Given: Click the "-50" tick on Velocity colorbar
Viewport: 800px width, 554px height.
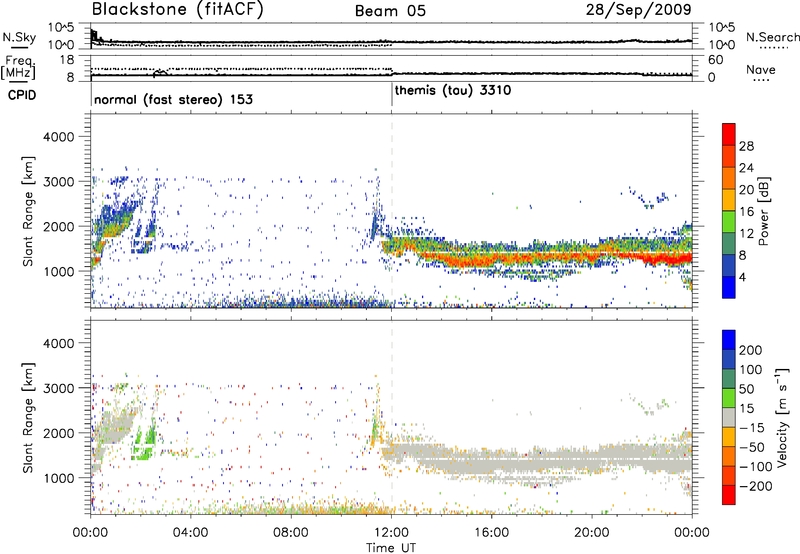Looking at the screenshot, I should (x=751, y=447).
